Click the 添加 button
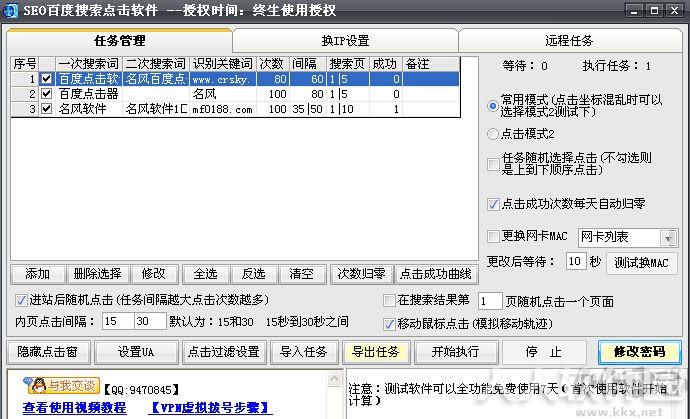The width and height of the screenshot is (690, 419). click(38, 274)
